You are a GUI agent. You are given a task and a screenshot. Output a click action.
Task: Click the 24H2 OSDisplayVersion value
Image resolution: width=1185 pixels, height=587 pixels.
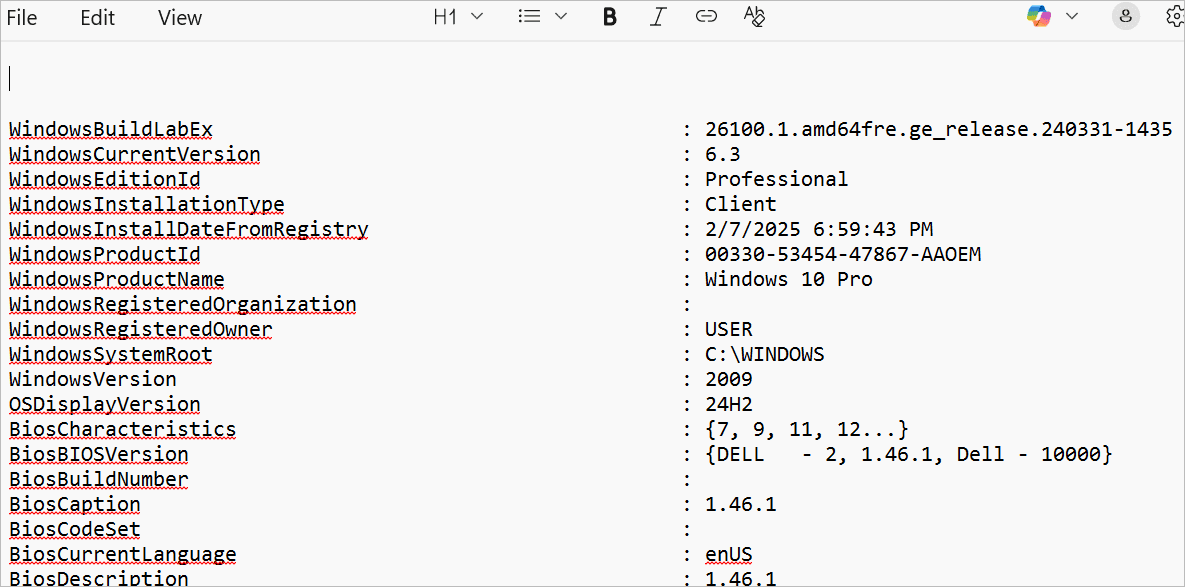click(728, 404)
